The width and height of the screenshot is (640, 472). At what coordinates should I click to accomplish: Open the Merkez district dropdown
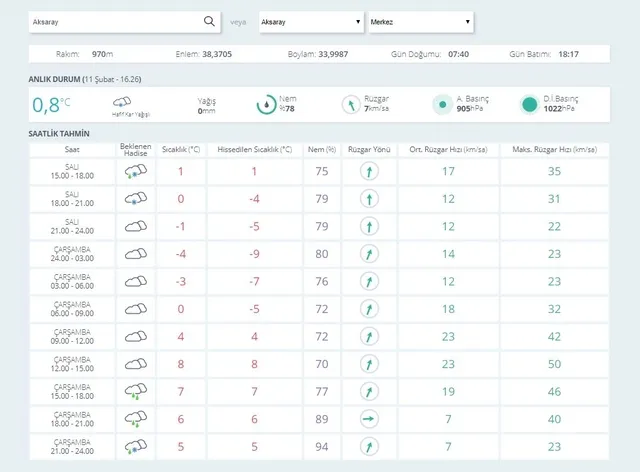[x=421, y=22]
